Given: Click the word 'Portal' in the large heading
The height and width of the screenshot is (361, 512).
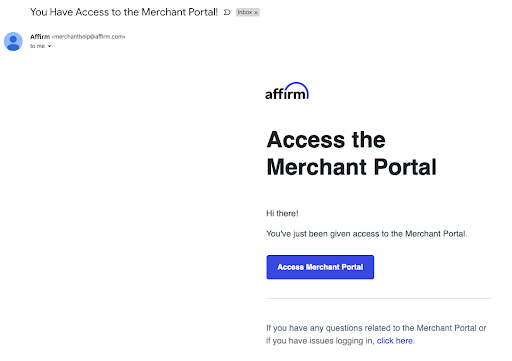Looking at the screenshot, I should tap(405, 167).
